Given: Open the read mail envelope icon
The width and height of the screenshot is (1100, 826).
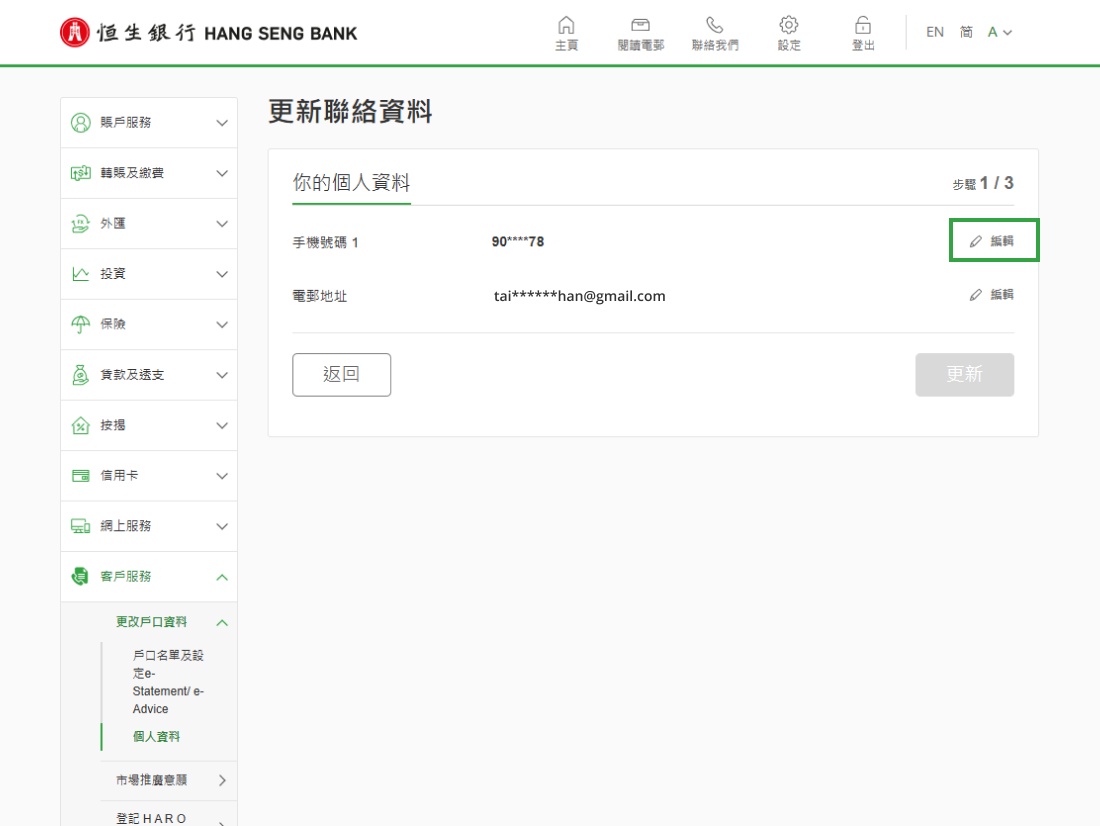Looking at the screenshot, I should 640,25.
